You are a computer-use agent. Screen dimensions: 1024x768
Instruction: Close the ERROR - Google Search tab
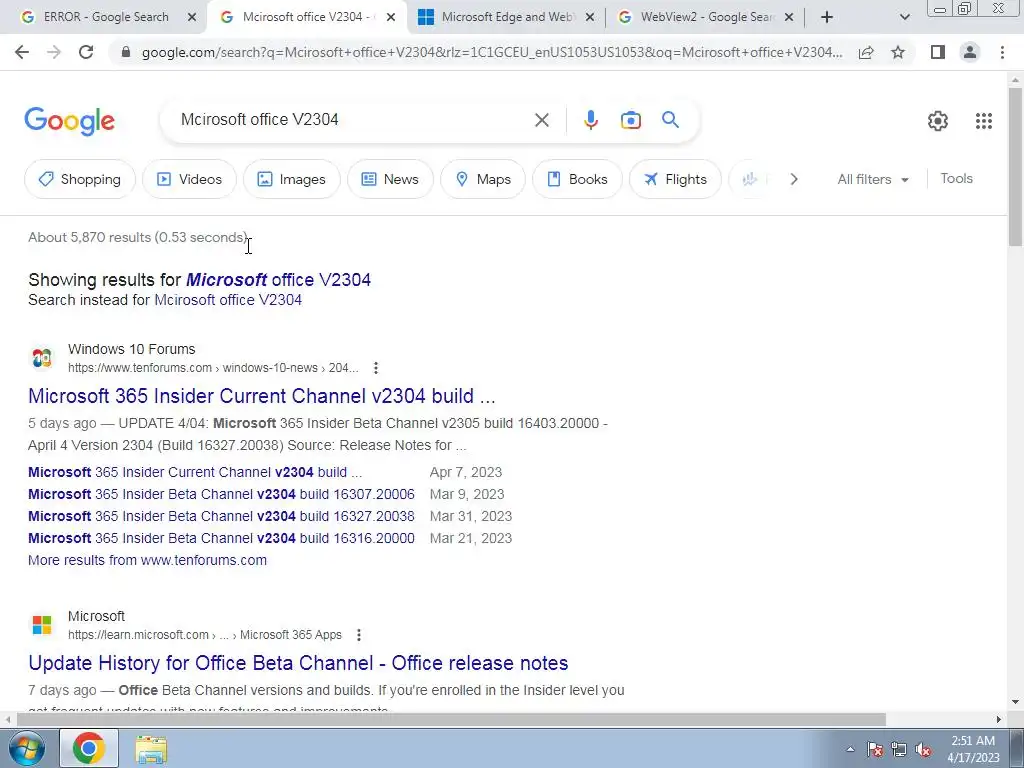coord(191,18)
